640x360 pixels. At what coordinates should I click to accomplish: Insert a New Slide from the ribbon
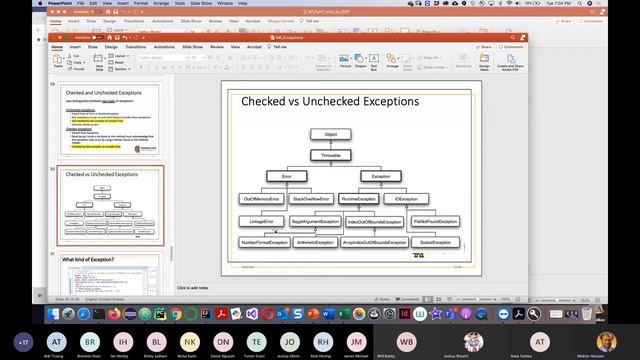[99, 62]
